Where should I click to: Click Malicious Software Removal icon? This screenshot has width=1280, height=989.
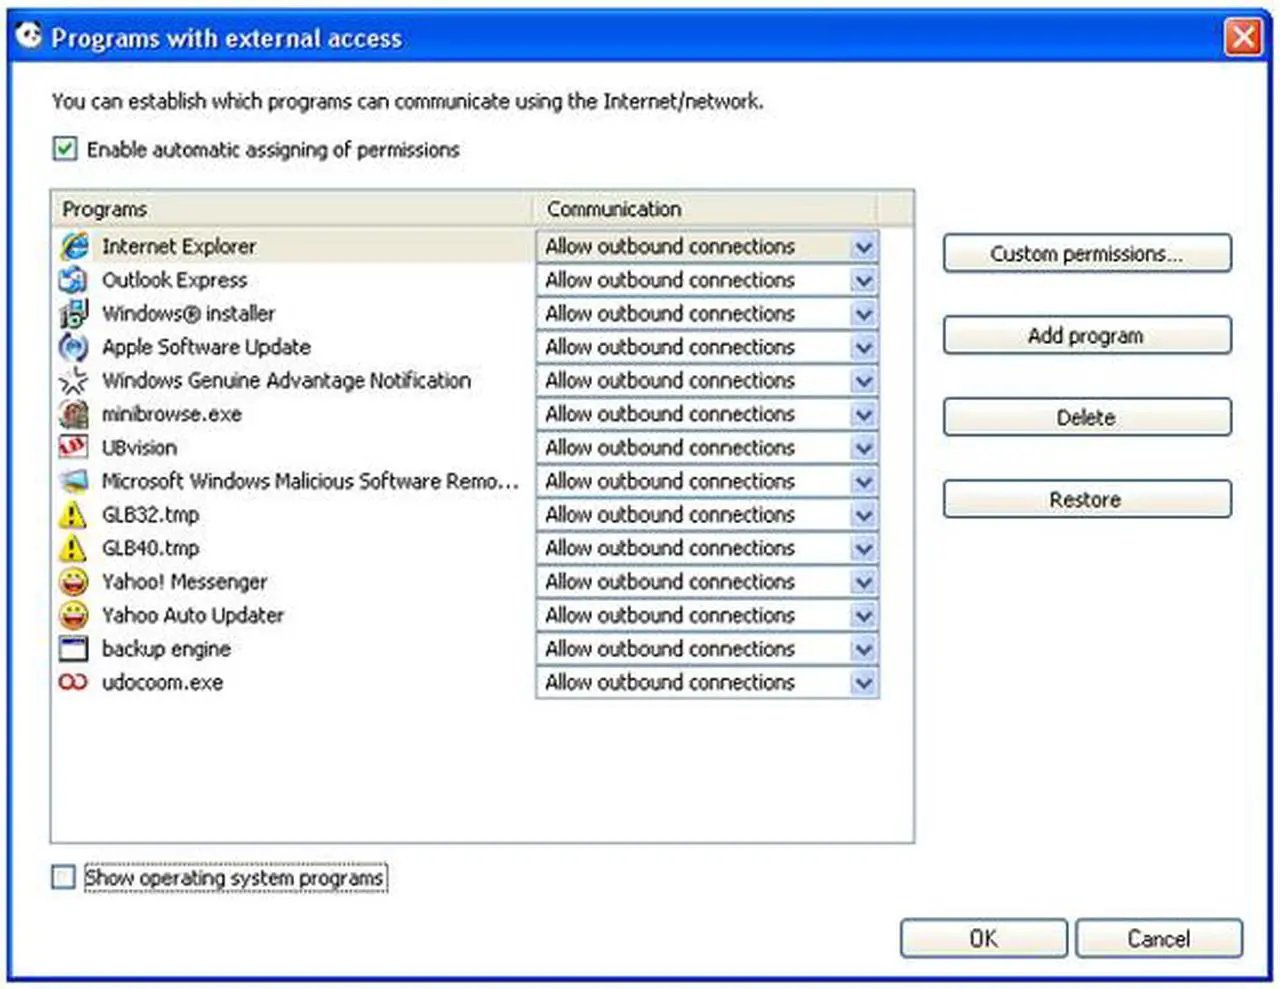pyautogui.click(x=74, y=481)
